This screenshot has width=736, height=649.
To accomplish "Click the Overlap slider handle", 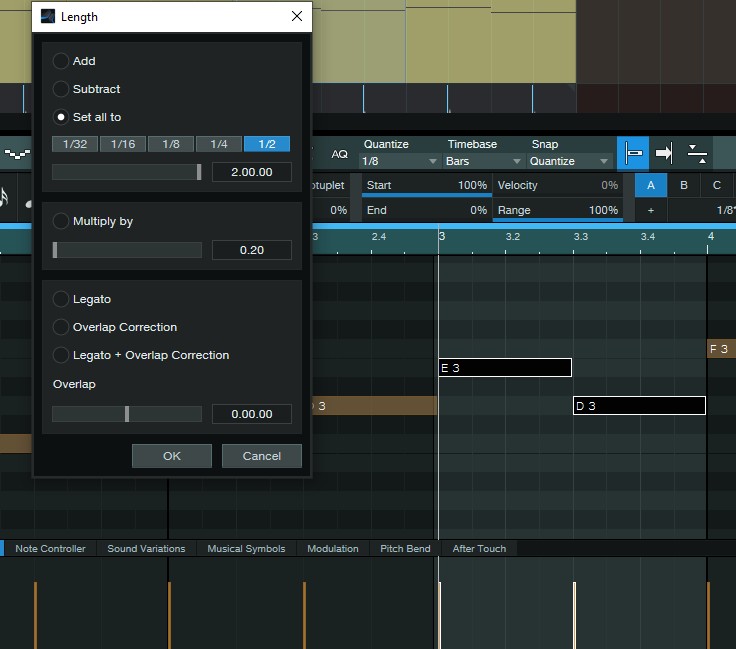I will 127,414.
